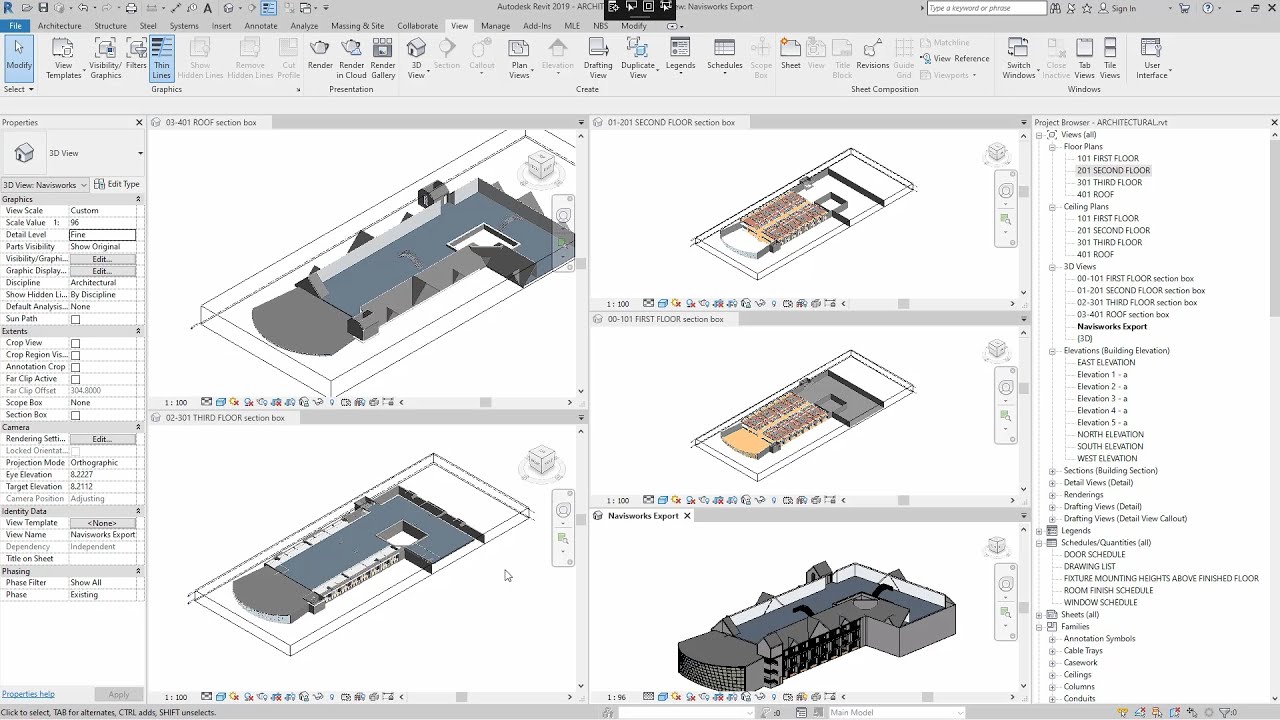The height and width of the screenshot is (720, 1280).
Task: Click ViewCube in THIRD FLOOR view
Action: 541,461
